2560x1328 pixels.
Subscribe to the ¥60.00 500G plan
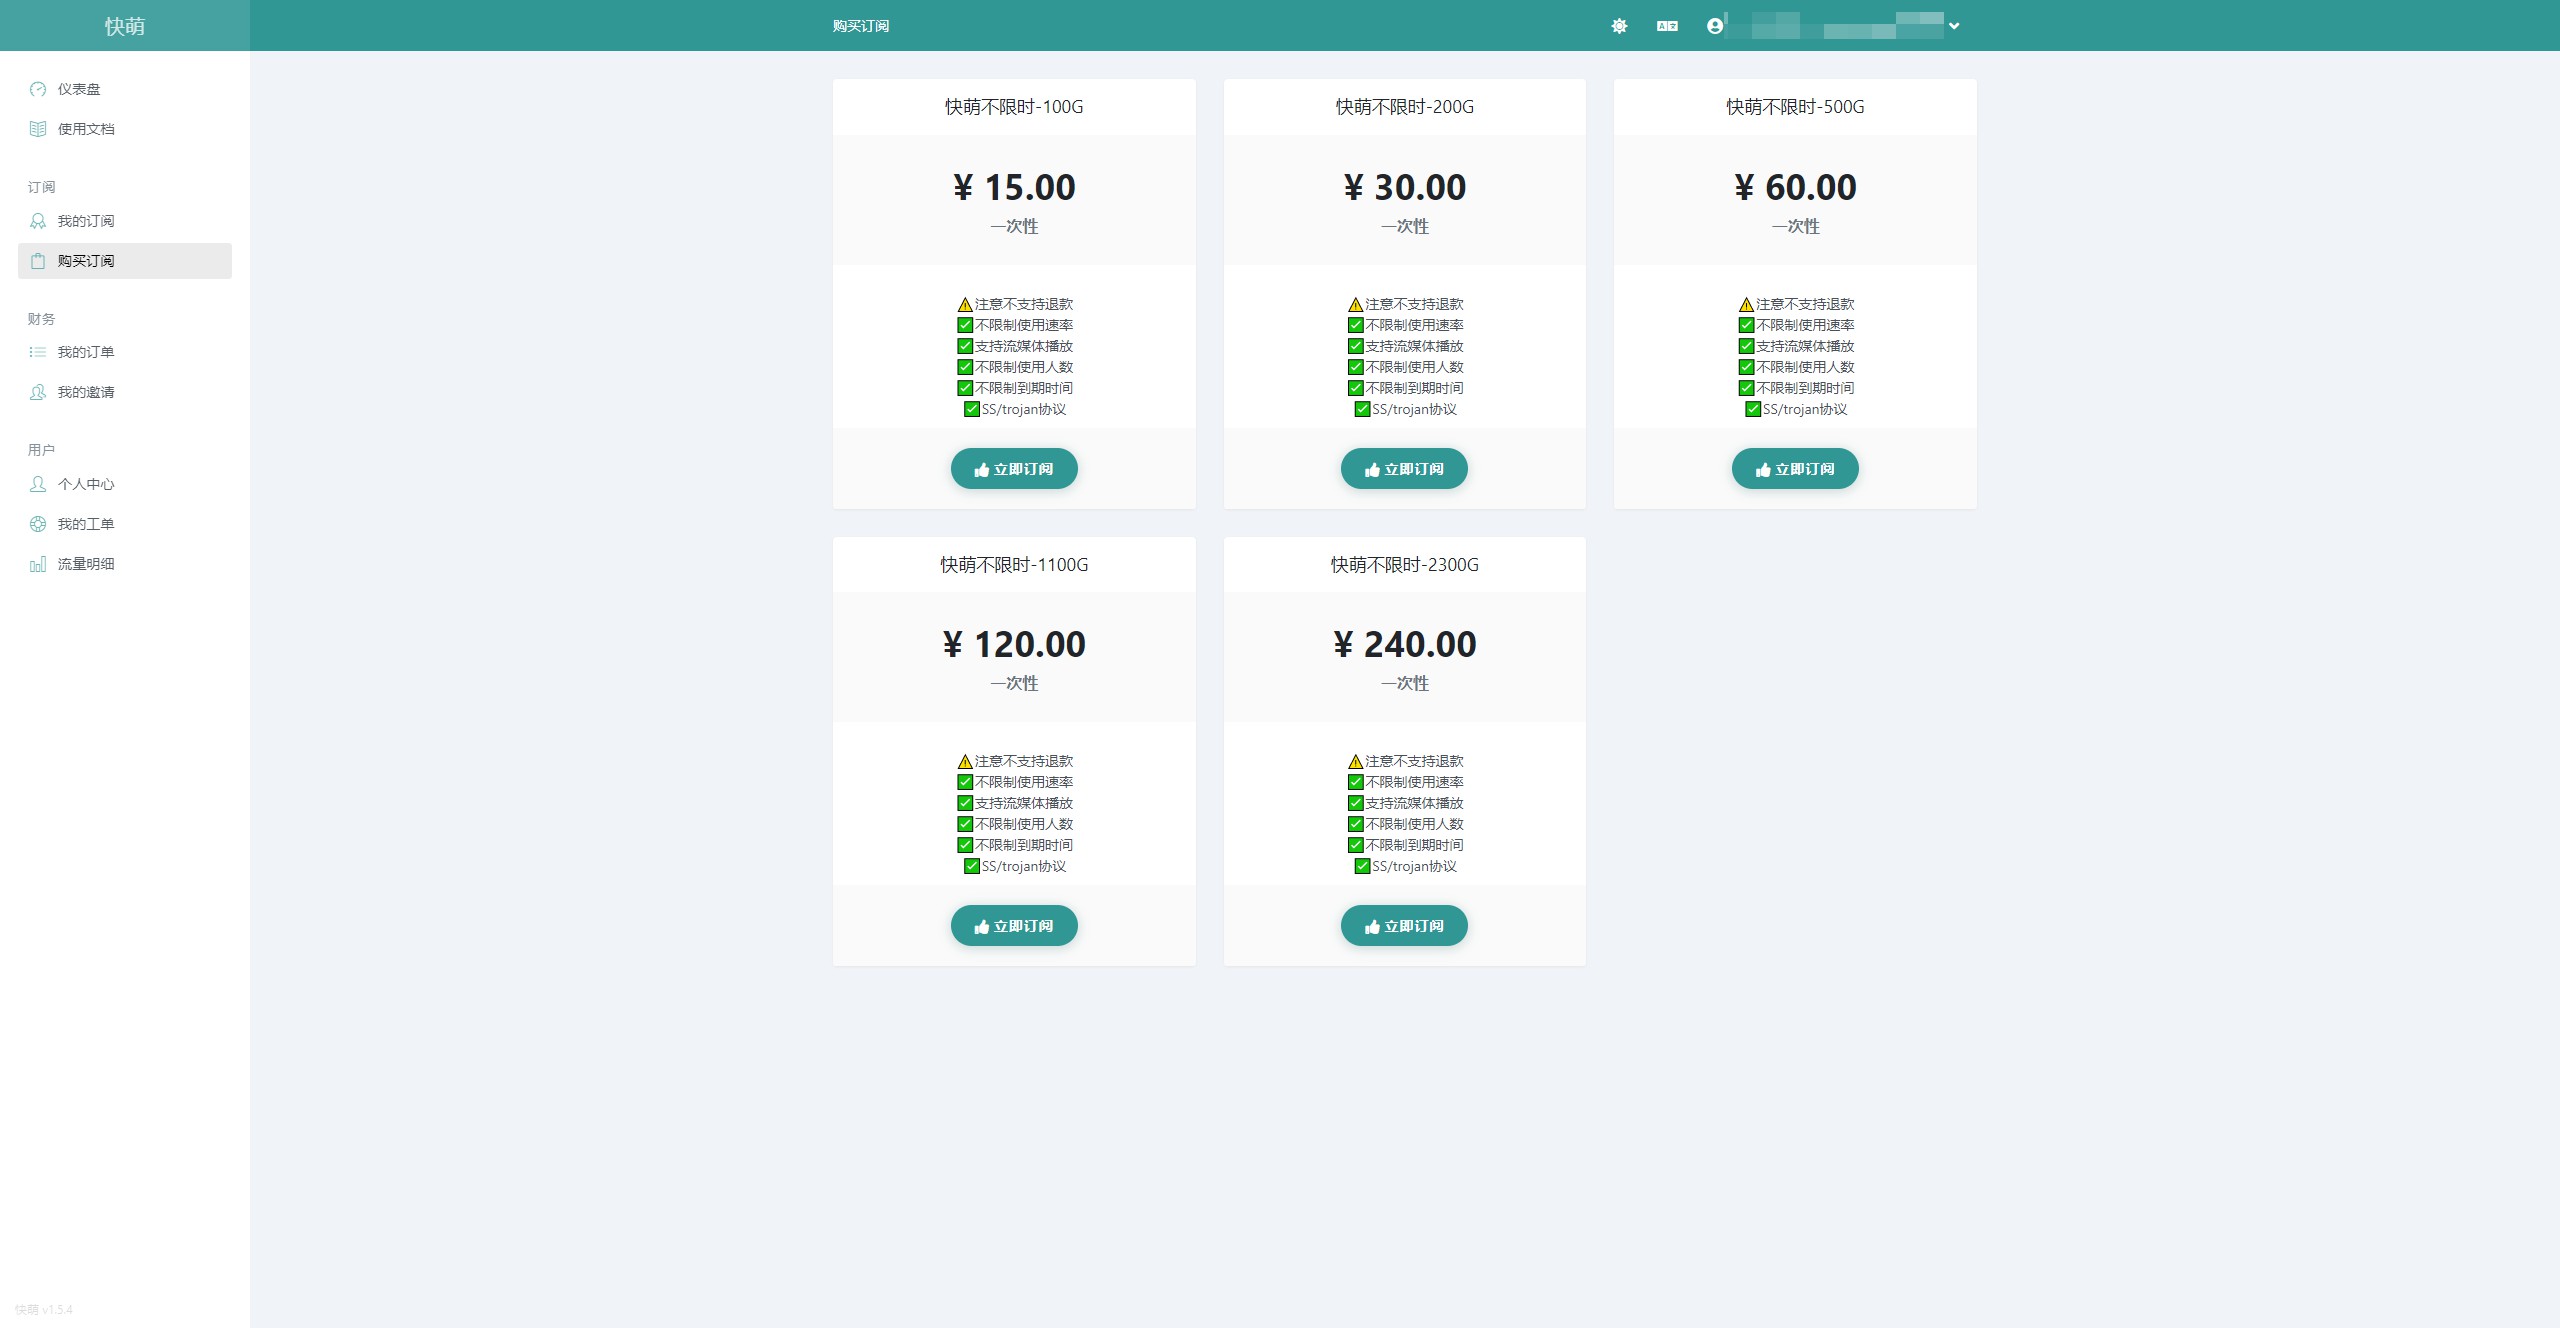point(1795,469)
